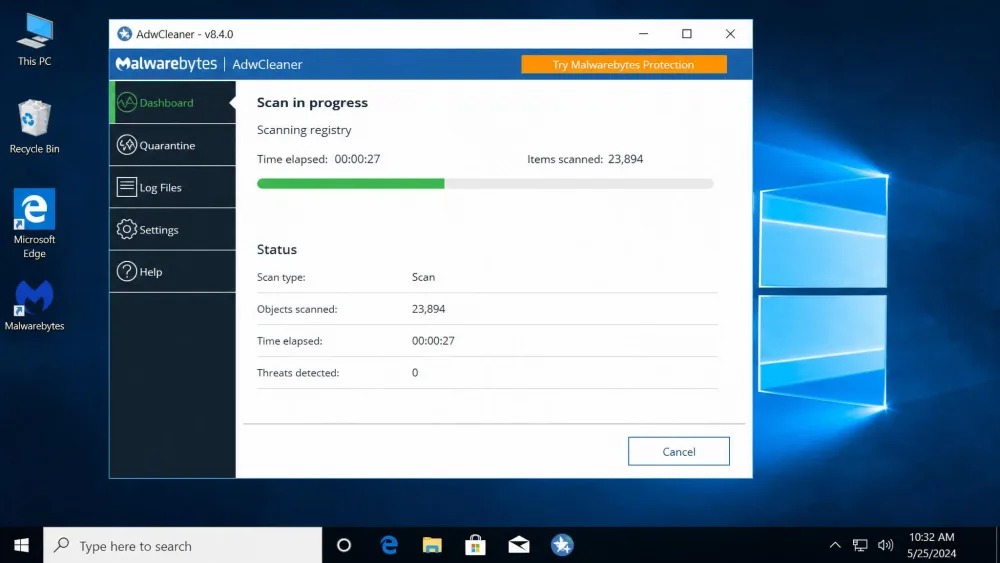The height and width of the screenshot is (563, 1000).
Task: Click AdwCleaner icon on the taskbar
Action: (x=562, y=545)
